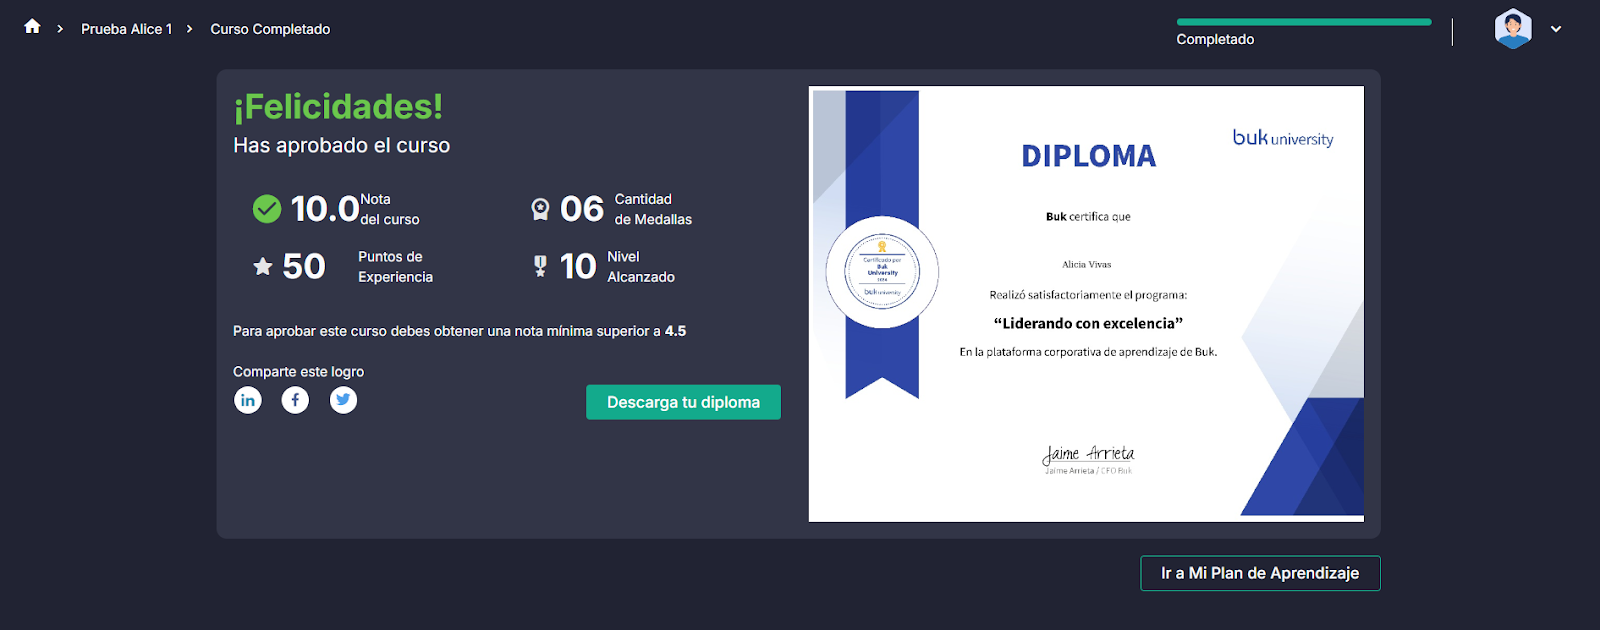This screenshot has width=1600, height=630.
Task: Expand the user account dropdown arrow
Action: coord(1556,29)
